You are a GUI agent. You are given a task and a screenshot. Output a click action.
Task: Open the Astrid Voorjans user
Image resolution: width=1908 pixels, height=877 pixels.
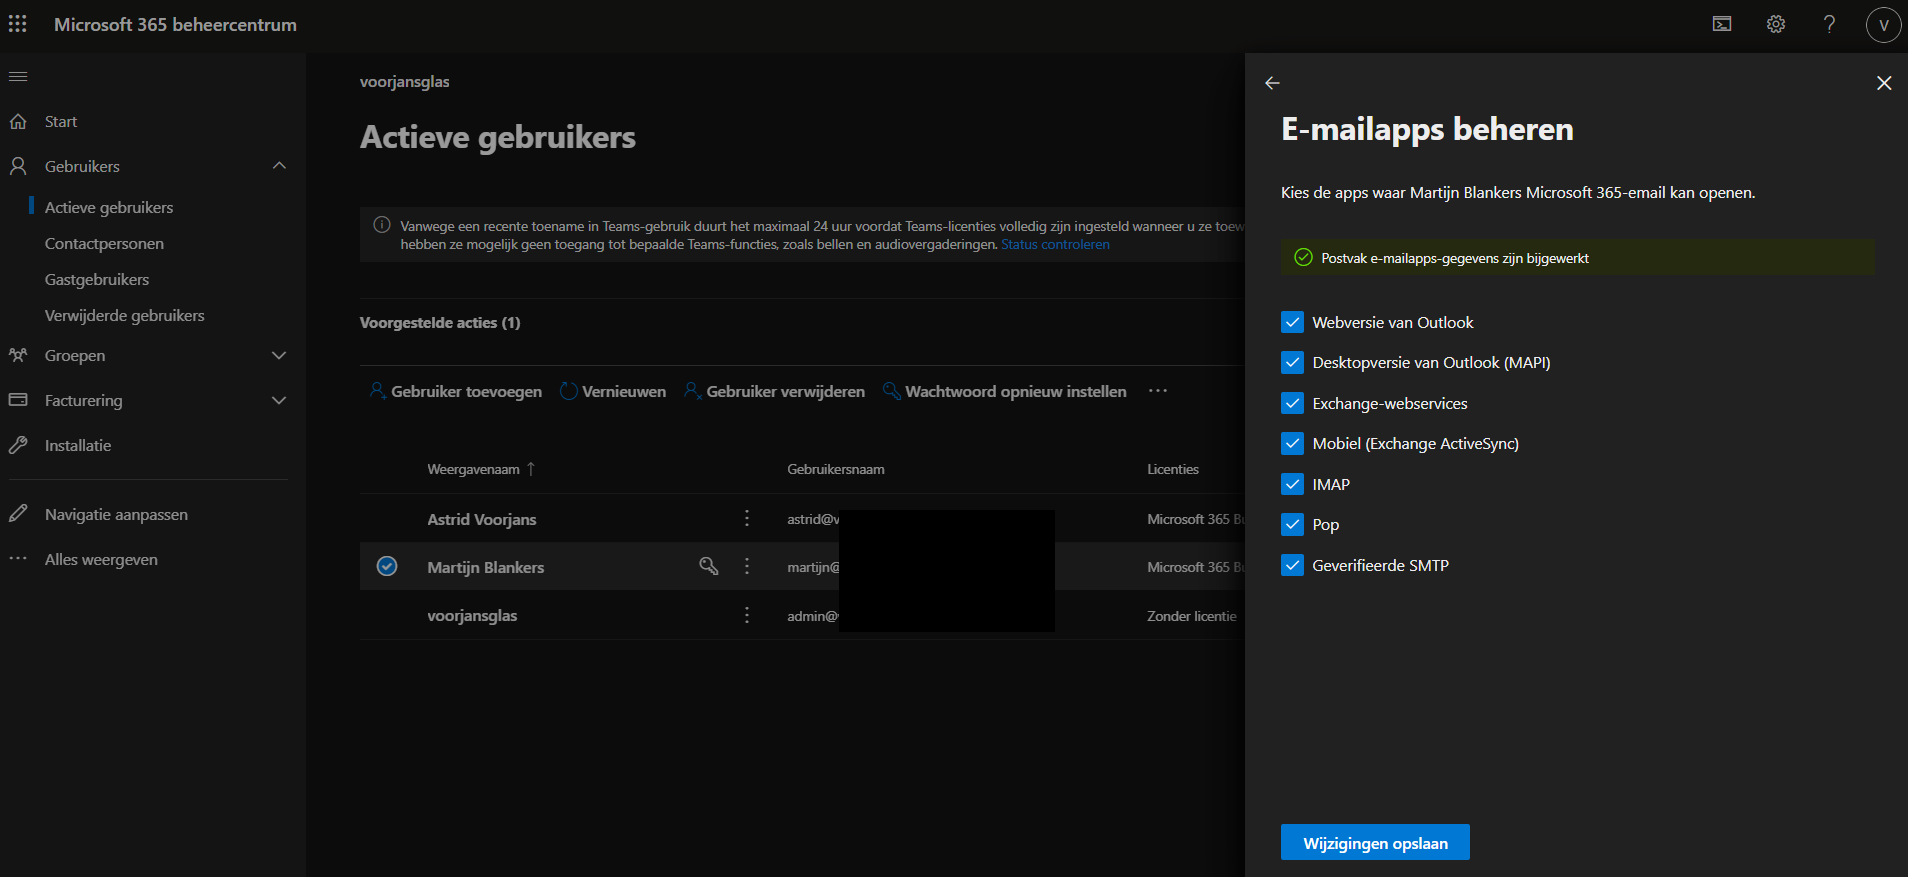482,519
